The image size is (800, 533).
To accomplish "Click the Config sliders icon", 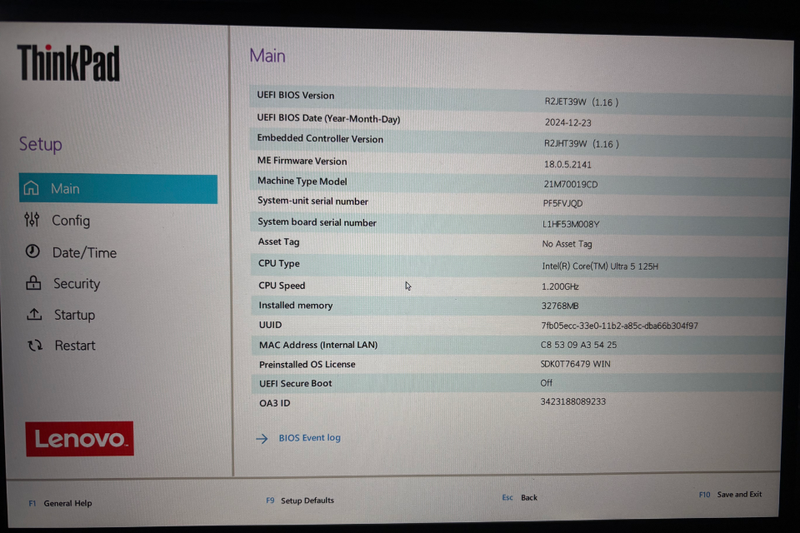I will click(x=32, y=219).
